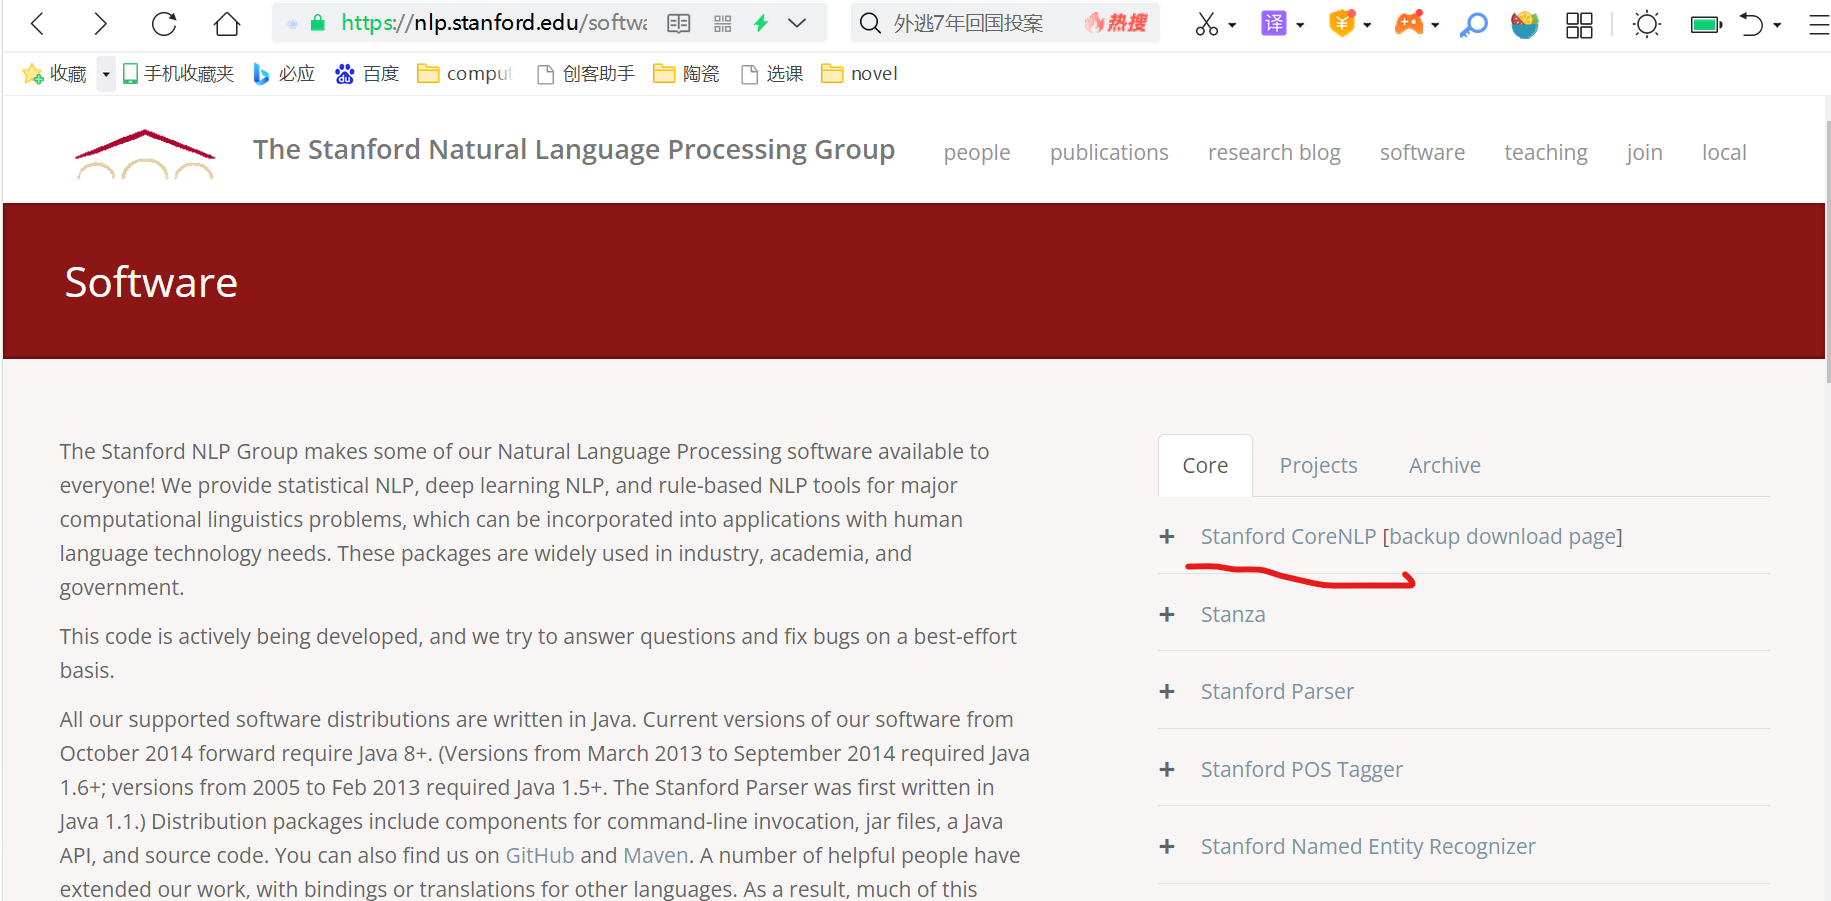Open the publications navigation item
The width and height of the screenshot is (1831, 901).
pyautogui.click(x=1109, y=152)
